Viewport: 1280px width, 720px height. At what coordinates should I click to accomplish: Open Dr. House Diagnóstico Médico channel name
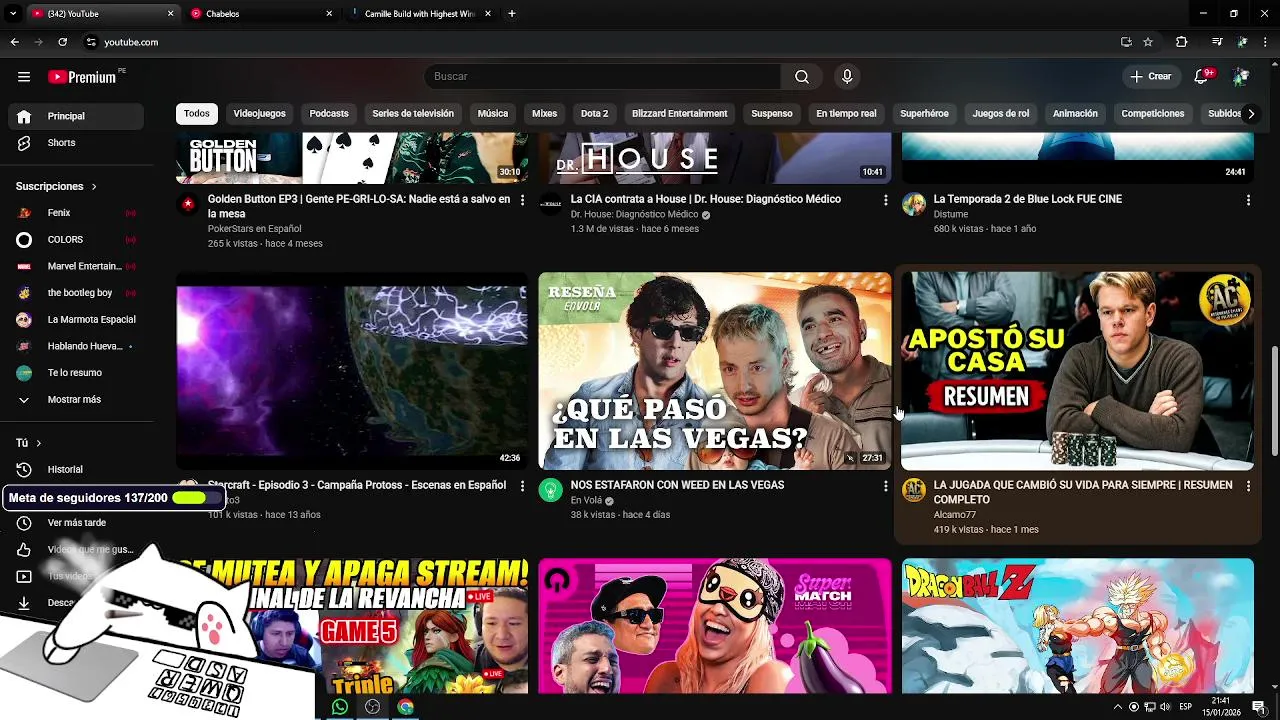coord(634,215)
